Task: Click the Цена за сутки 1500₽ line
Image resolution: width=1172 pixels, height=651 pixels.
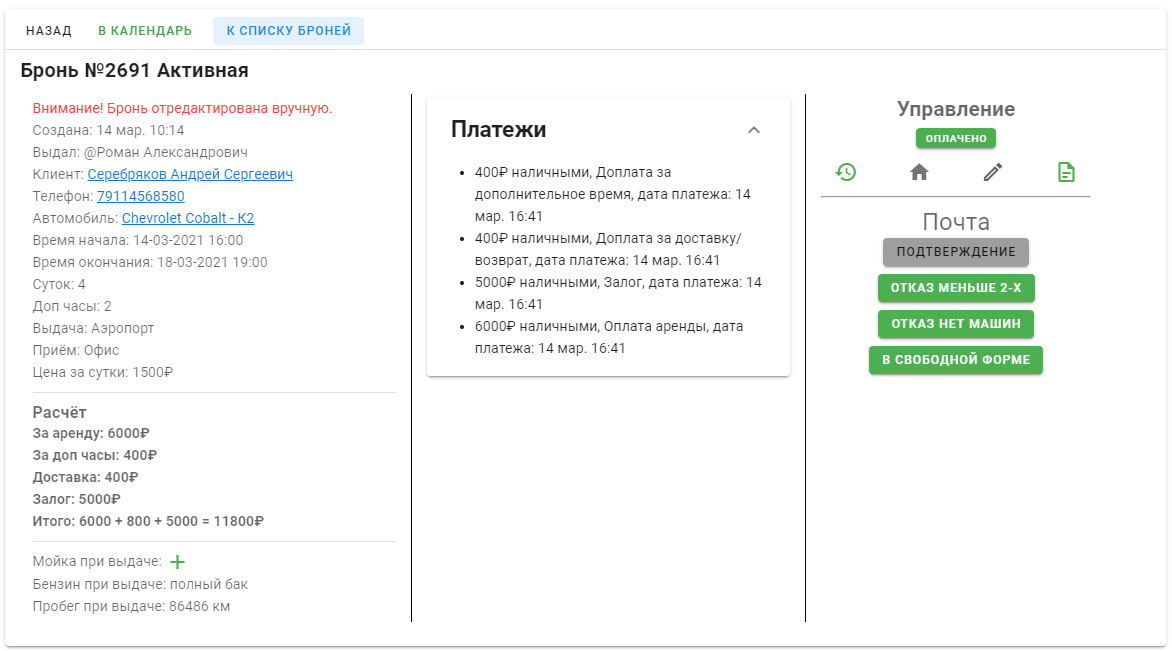Action: (x=102, y=372)
